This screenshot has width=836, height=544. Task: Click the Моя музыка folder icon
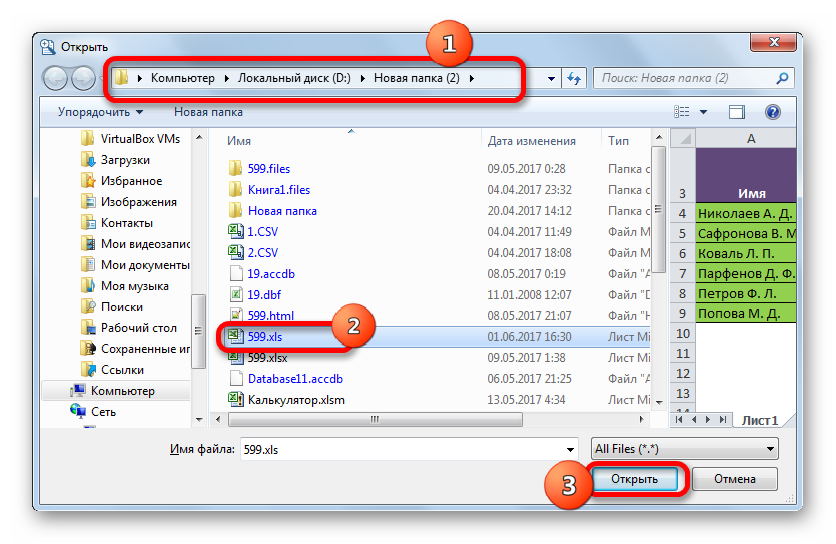(x=87, y=286)
